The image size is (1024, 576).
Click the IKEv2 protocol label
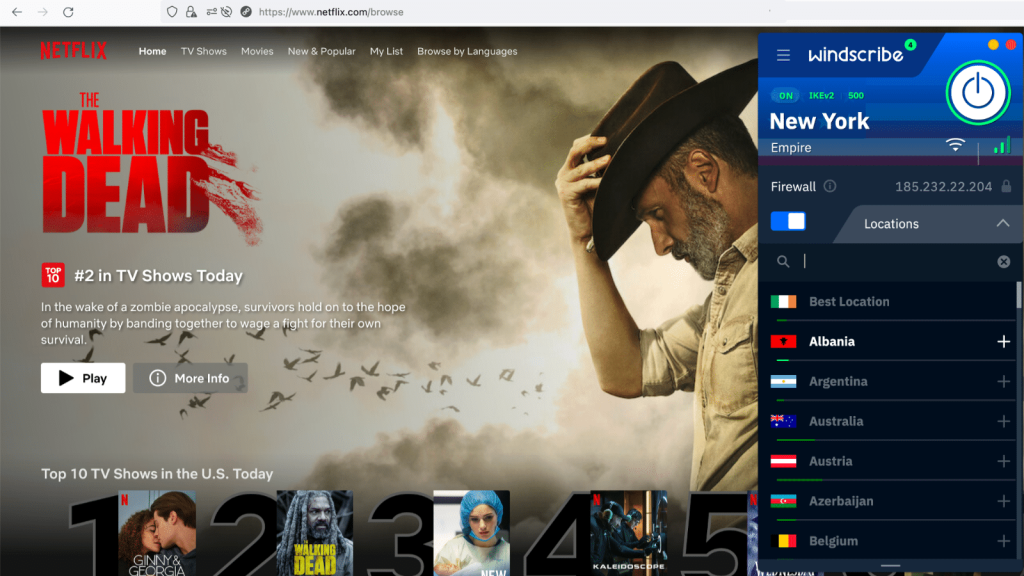[821, 95]
